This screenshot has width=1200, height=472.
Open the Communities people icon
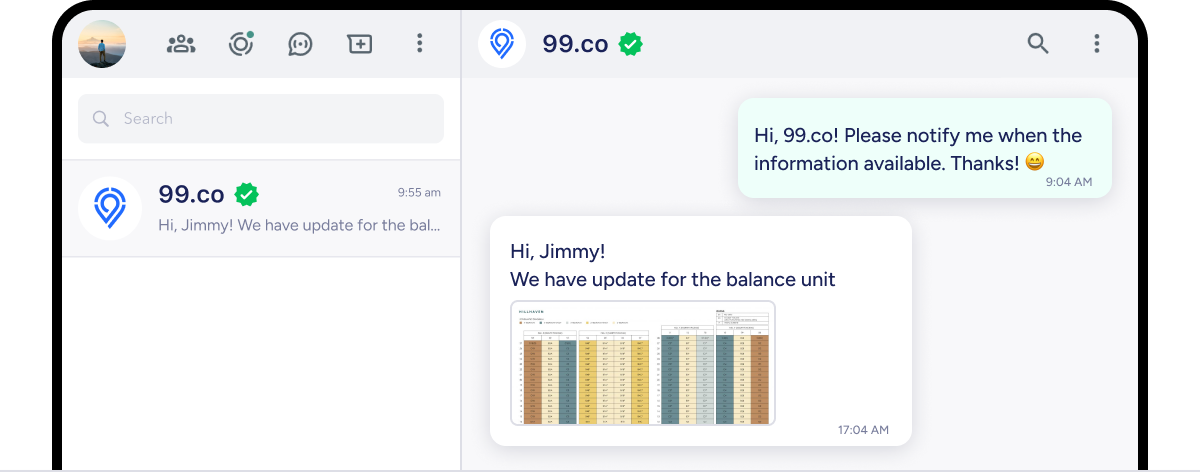(x=181, y=44)
